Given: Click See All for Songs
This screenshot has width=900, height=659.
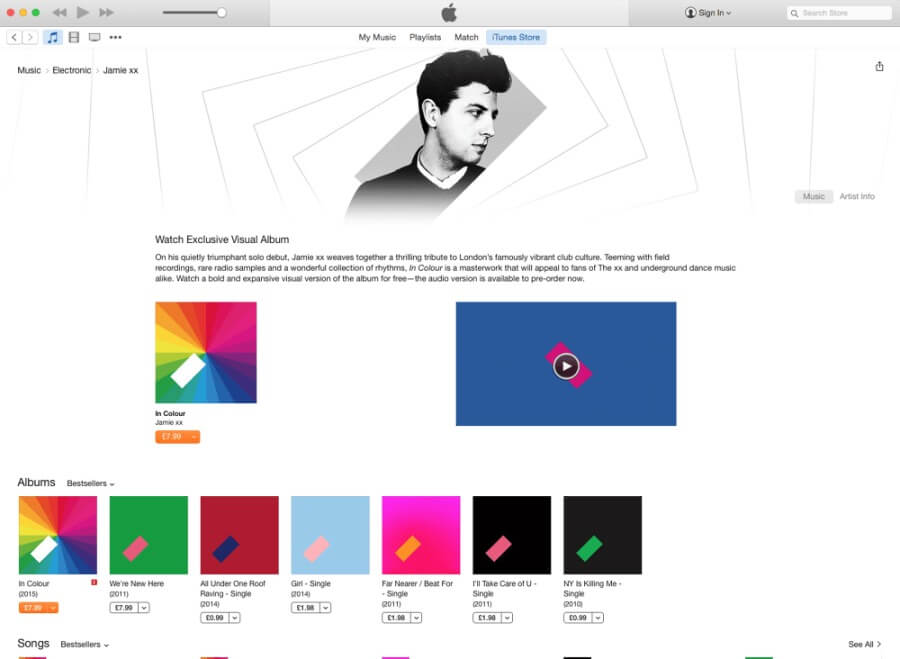Looking at the screenshot, I should point(864,644).
